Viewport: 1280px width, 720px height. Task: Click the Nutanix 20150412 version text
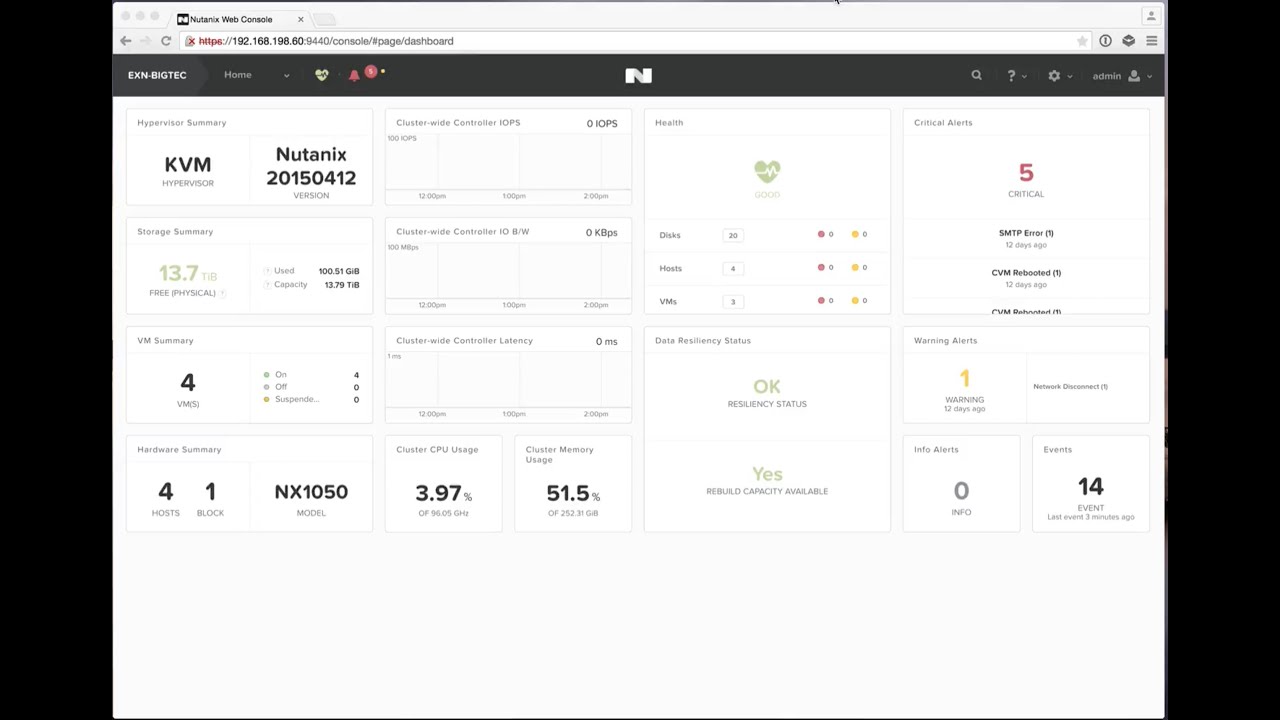pyautogui.click(x=311, y=166)
